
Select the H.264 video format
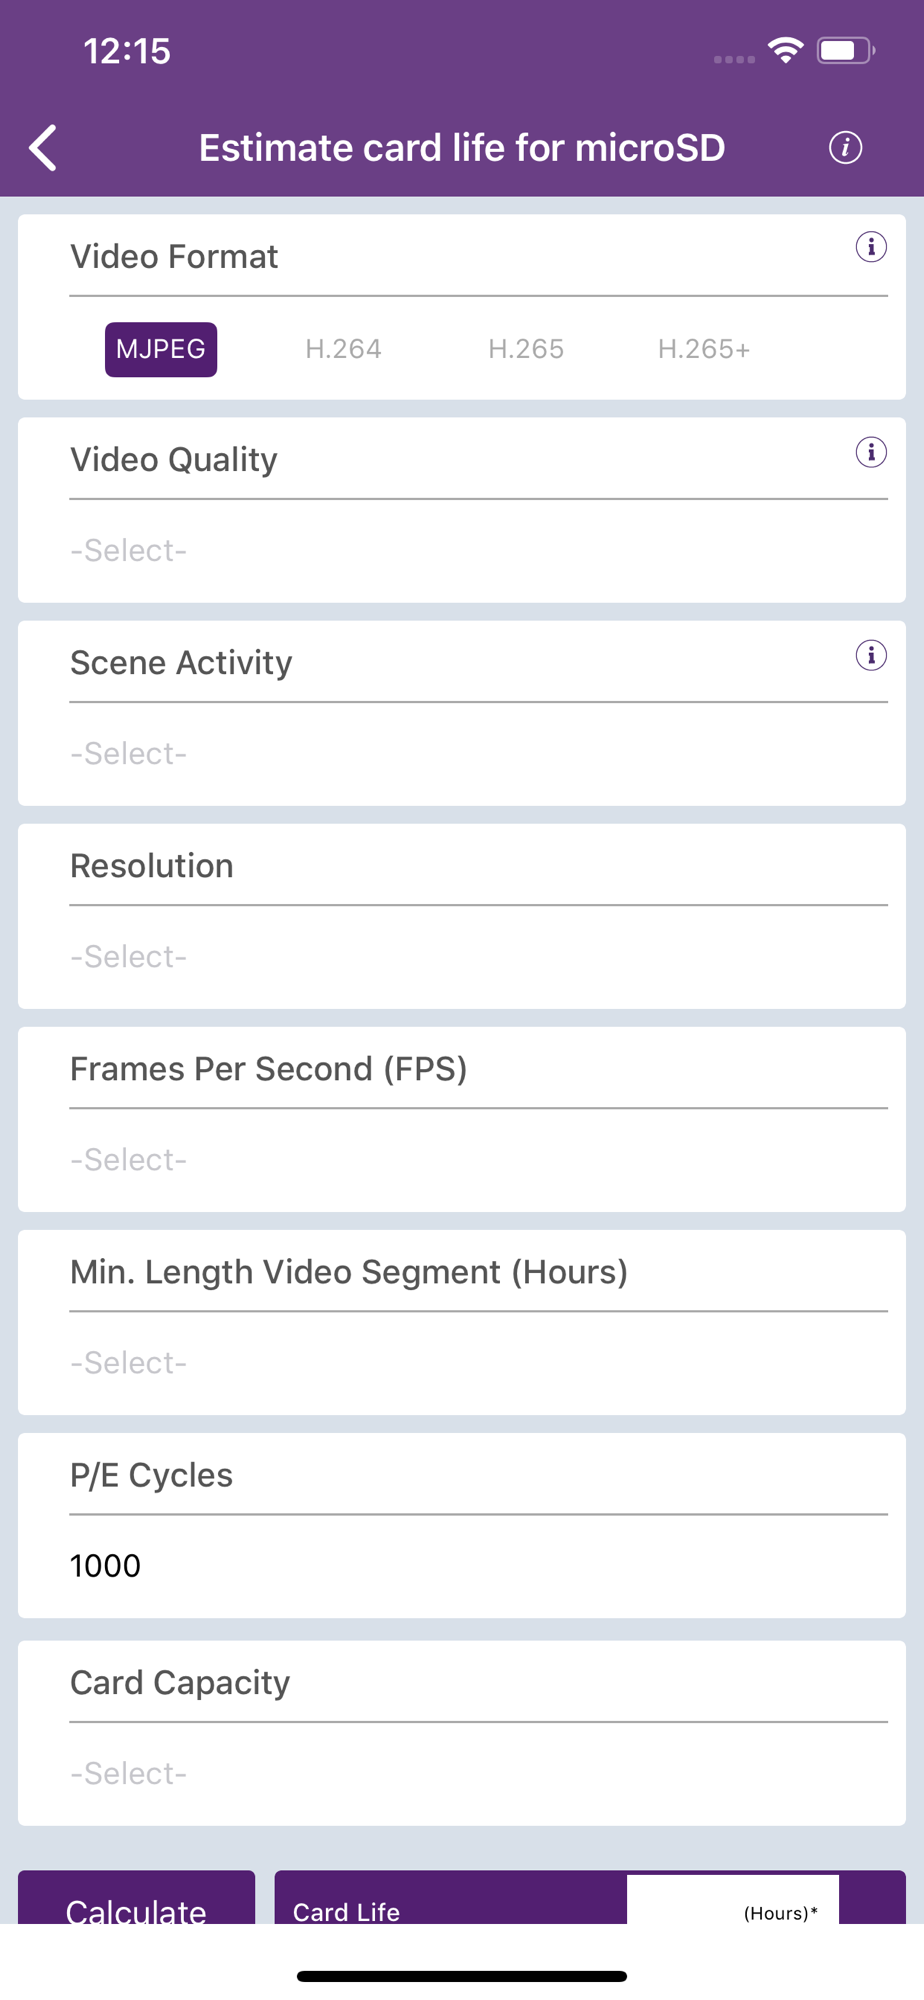[343, 349]
